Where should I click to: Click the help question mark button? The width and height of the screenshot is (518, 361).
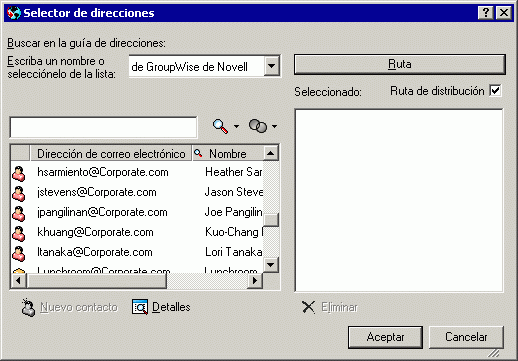coord(486,13)
